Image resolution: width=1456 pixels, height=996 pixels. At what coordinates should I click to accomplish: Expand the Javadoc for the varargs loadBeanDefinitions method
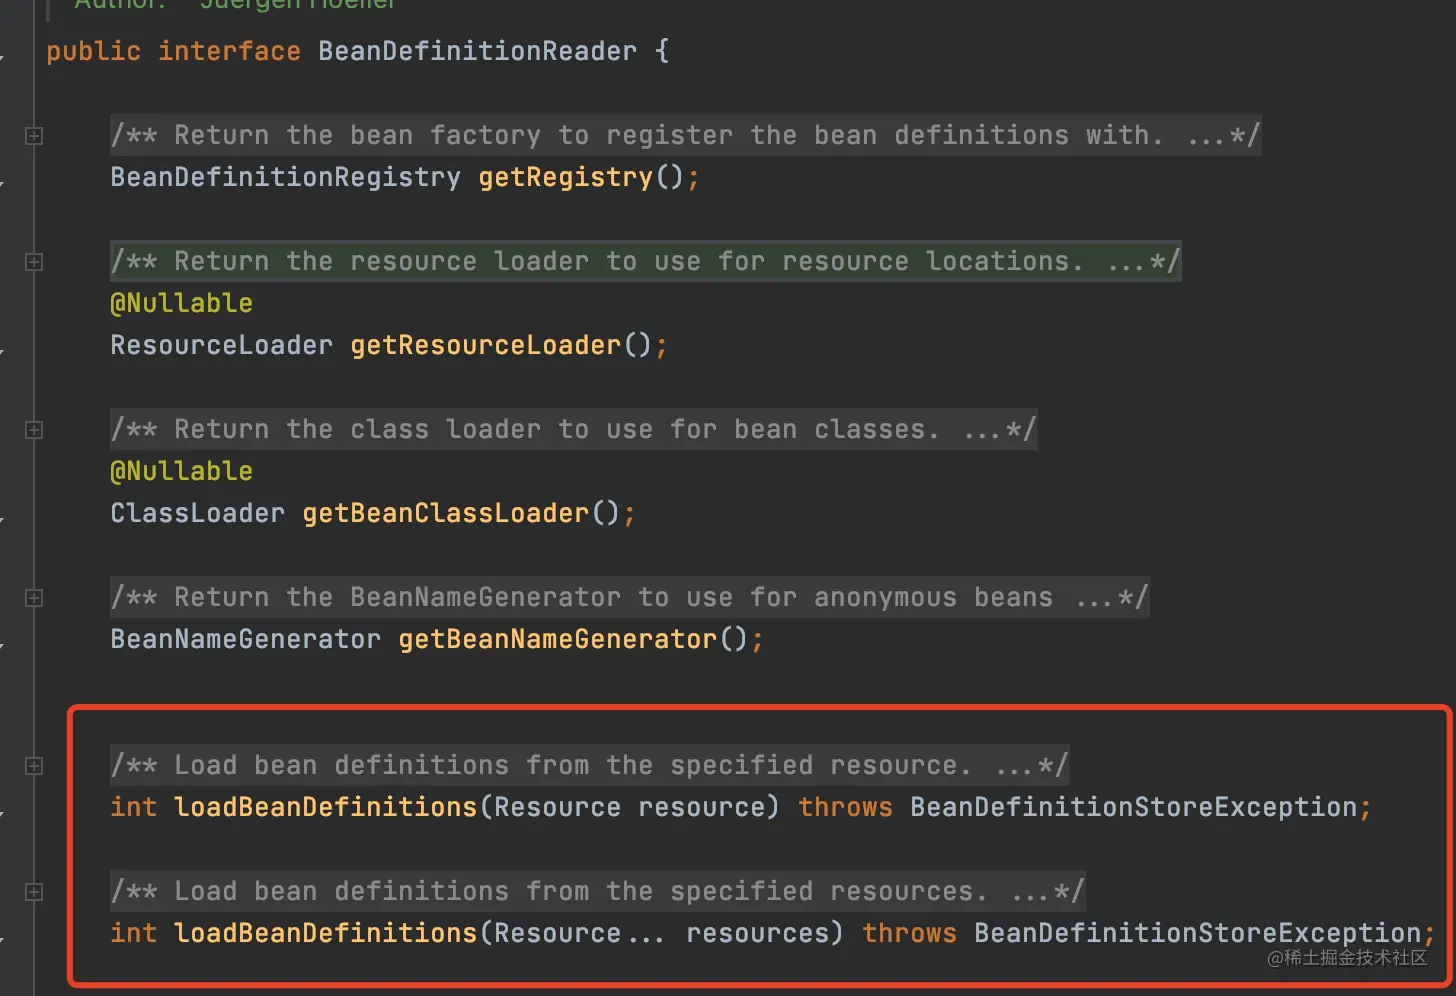(x=33, y=891)
